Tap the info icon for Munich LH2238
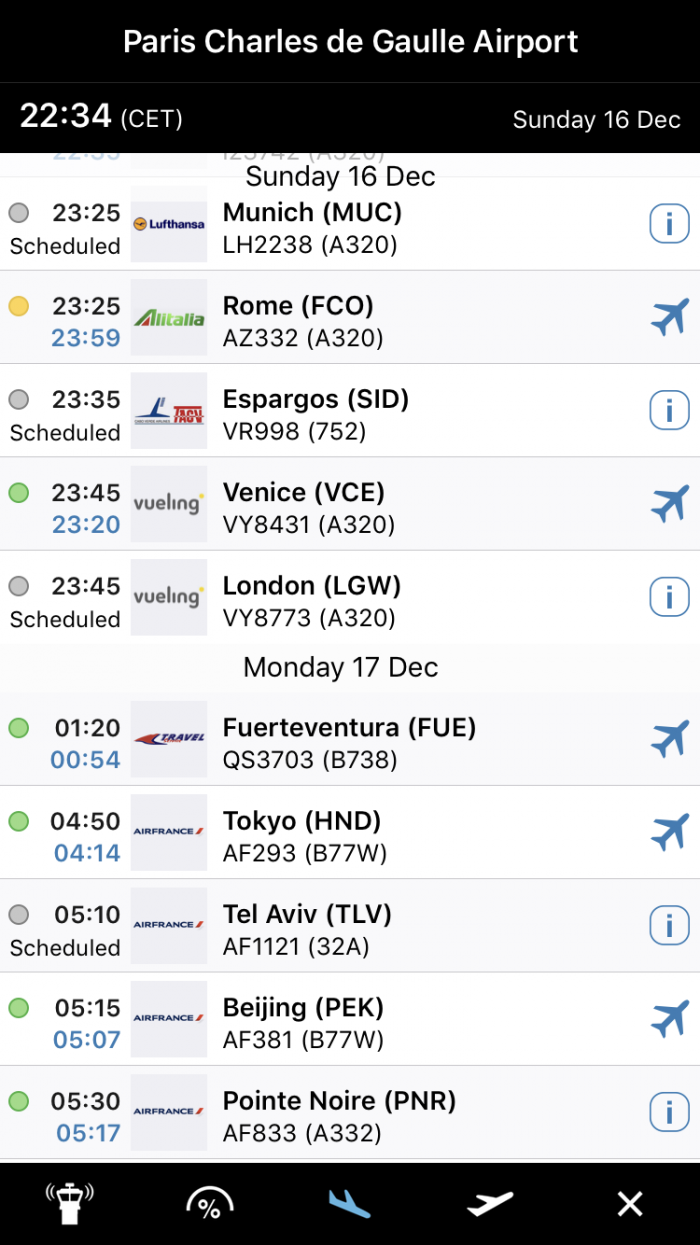The image size is (700, 1245). [x=669, y=224]
